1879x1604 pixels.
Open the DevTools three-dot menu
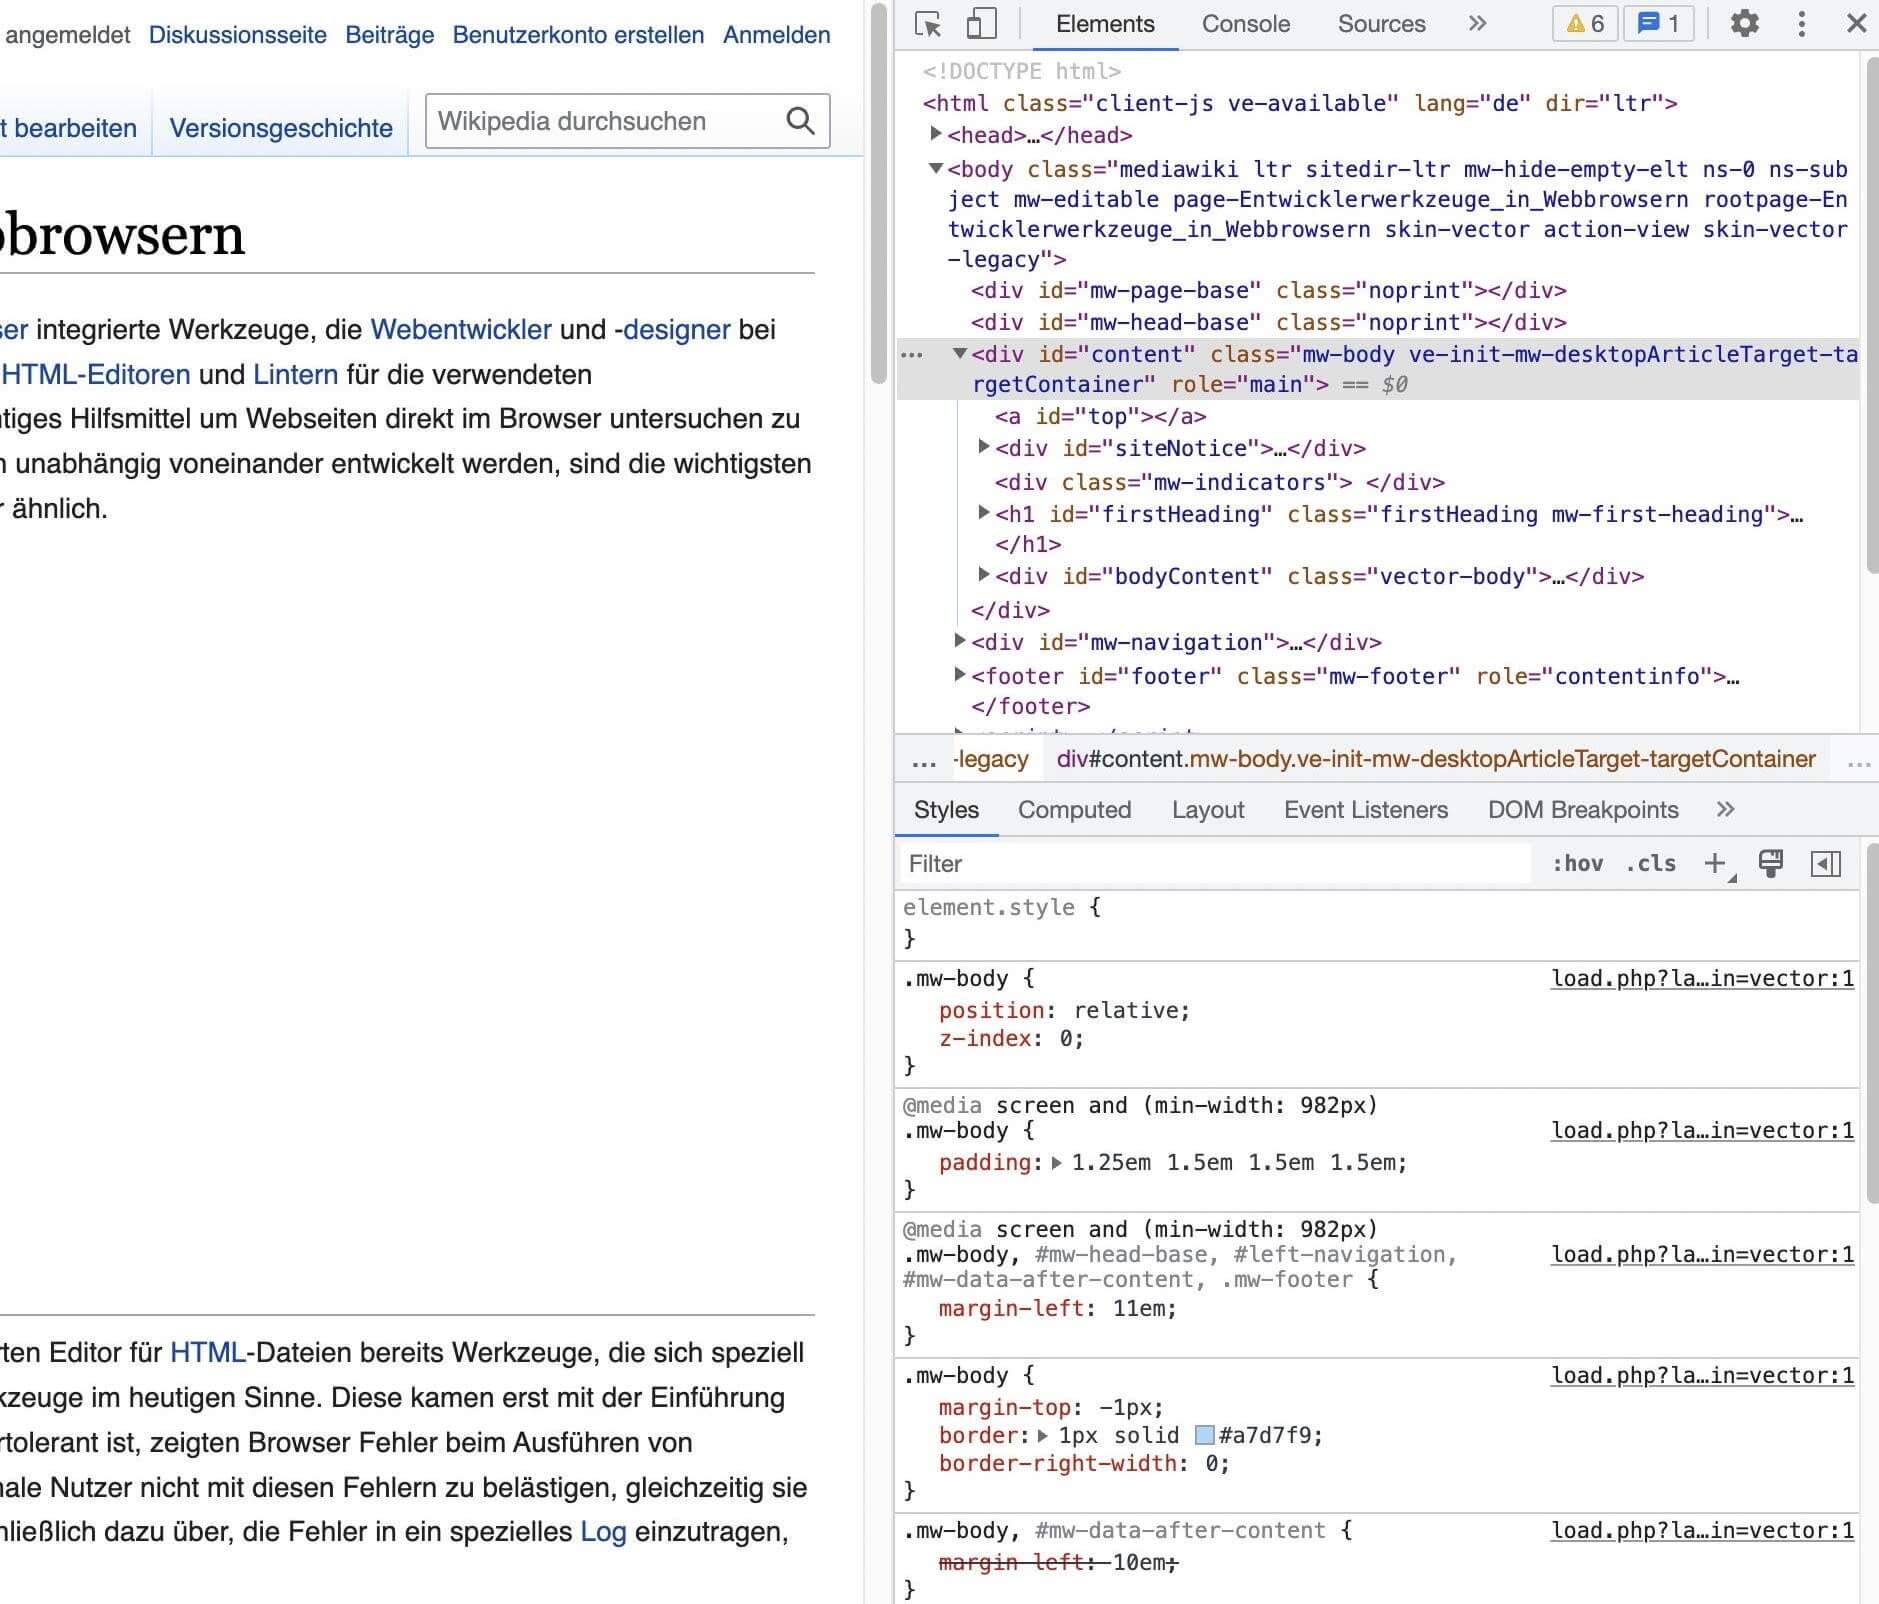[1801, 24]
